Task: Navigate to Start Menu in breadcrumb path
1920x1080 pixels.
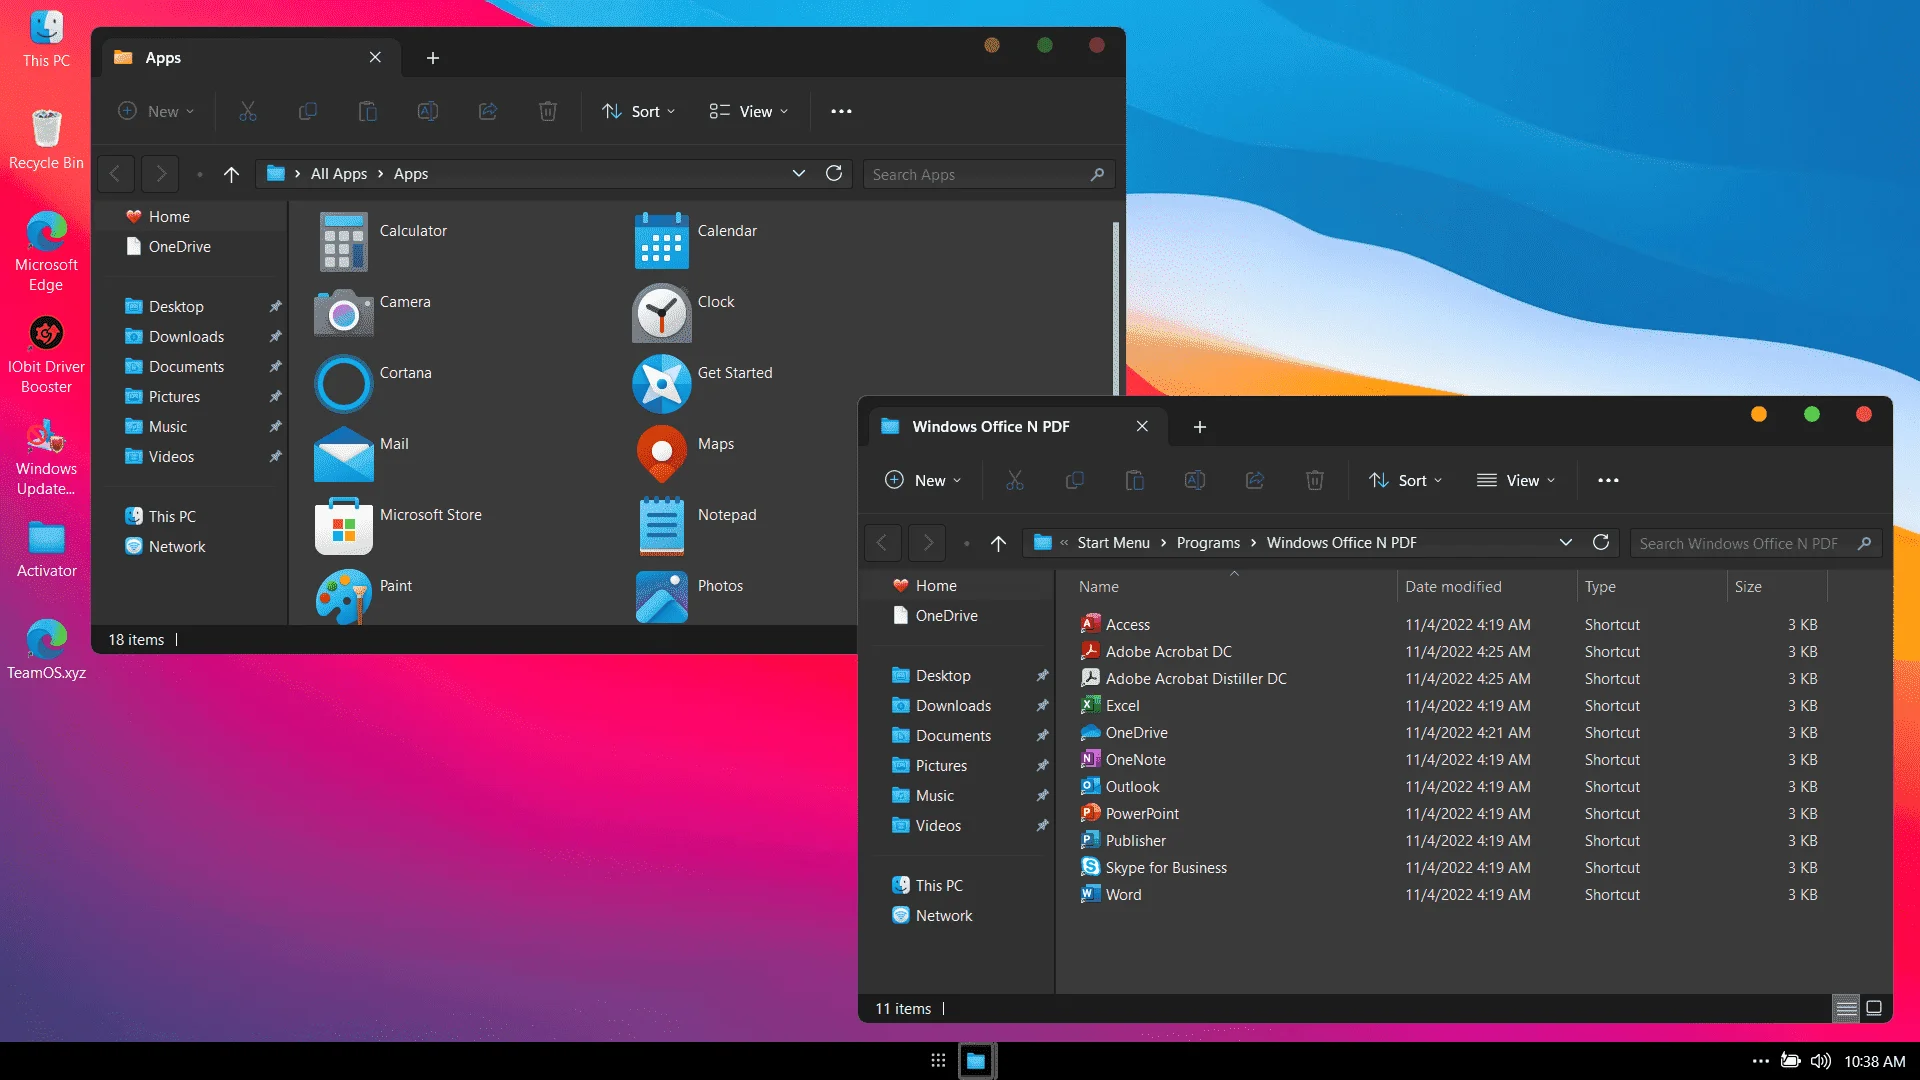Action: (1113, 543)
